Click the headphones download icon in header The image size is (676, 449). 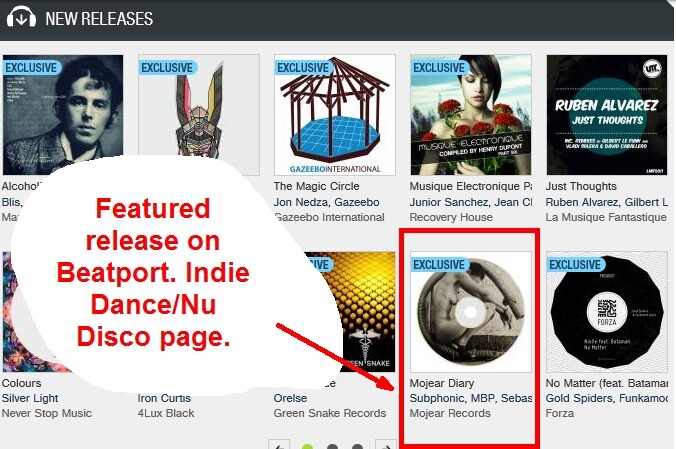[x=21, y=17]
